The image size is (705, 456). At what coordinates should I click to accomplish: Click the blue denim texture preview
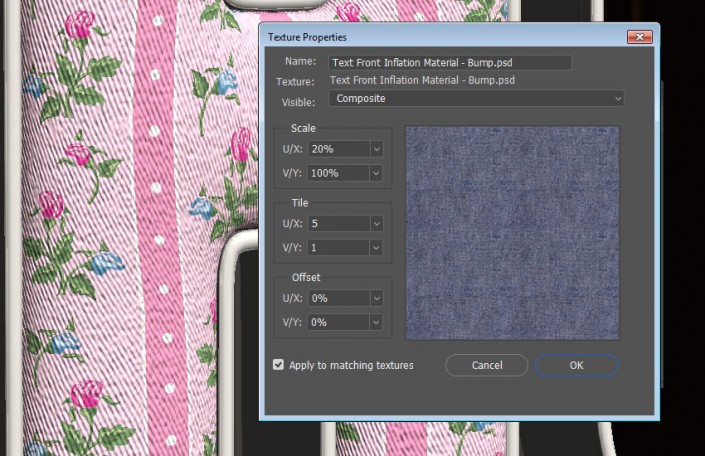(x=512, y=232)
